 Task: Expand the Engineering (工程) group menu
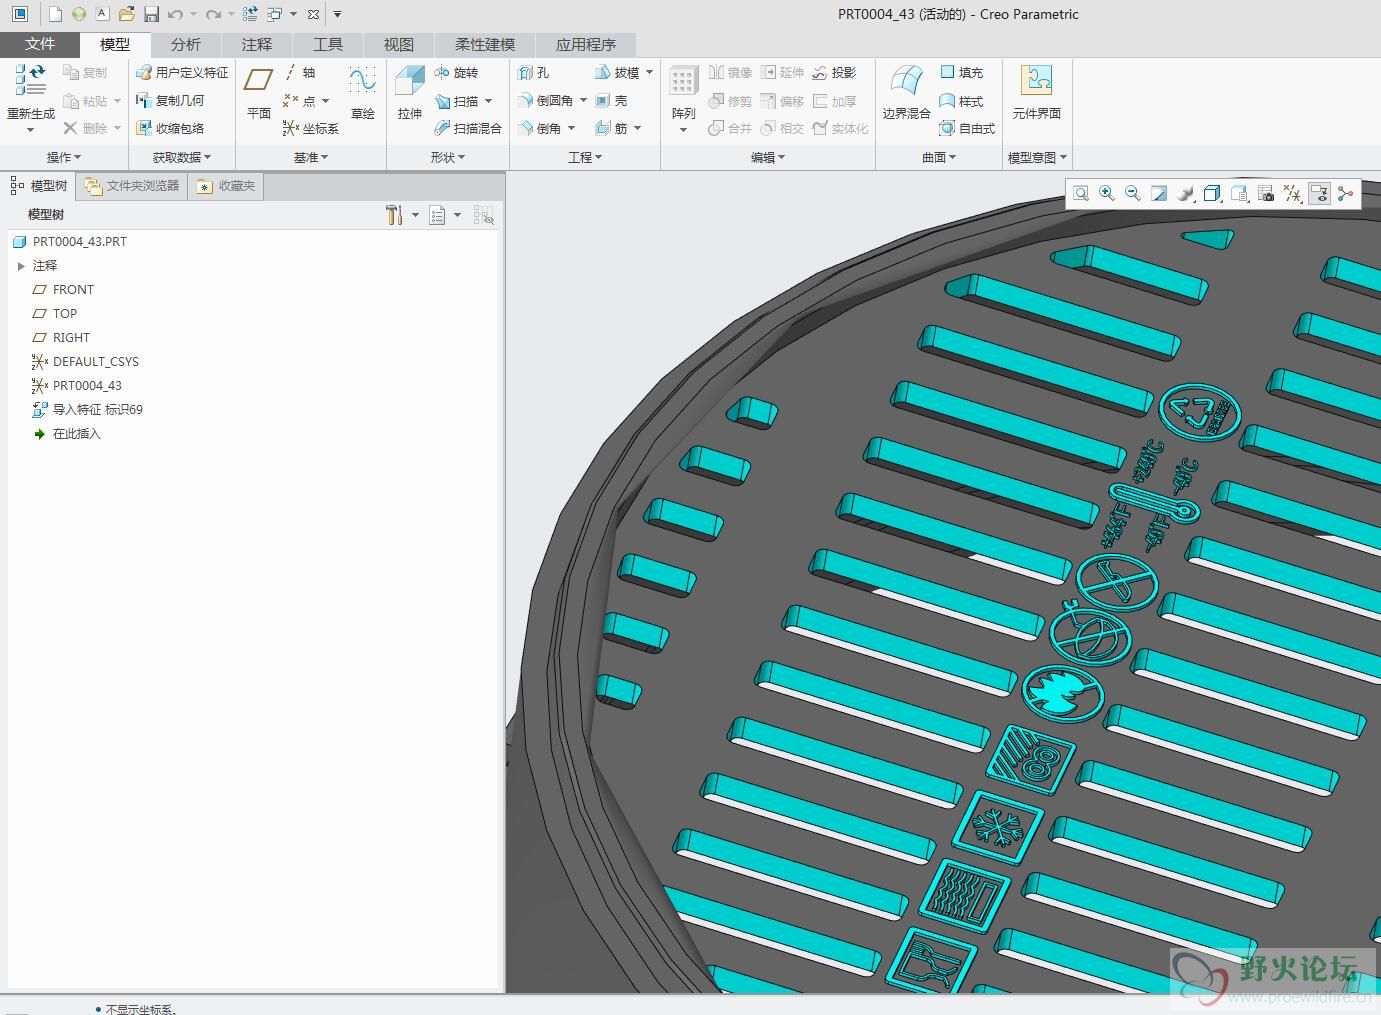585,157
